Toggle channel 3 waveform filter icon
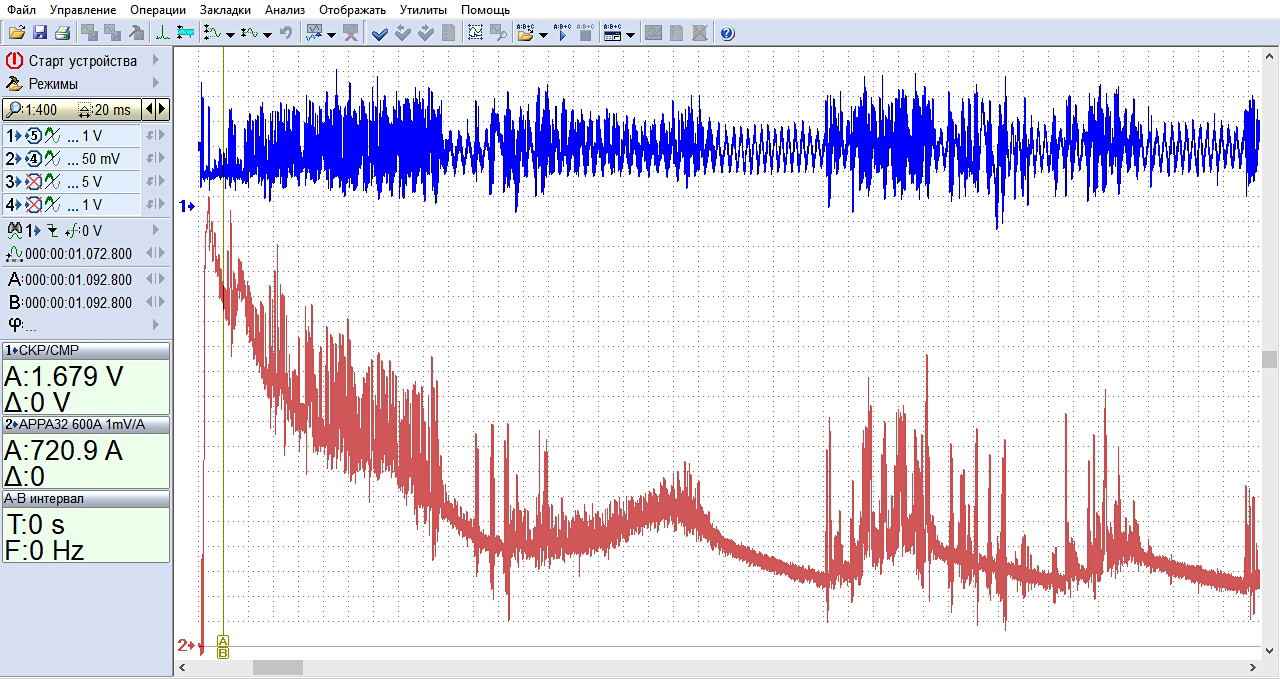The image size is (1280, 679). coord(53,181)
